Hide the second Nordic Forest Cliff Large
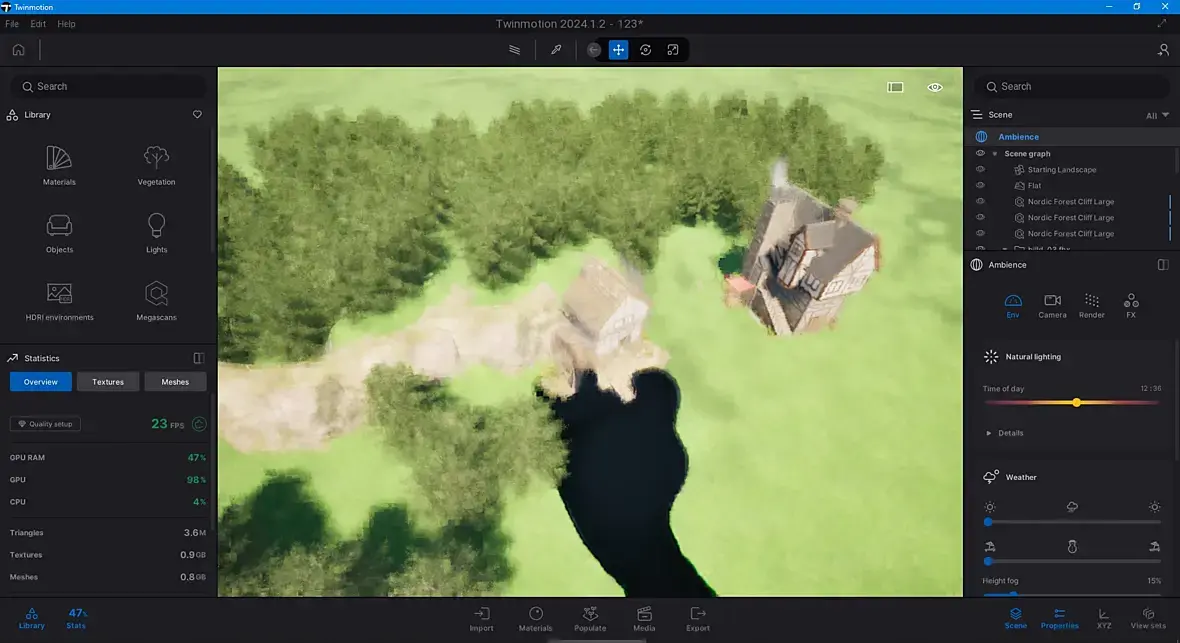Viewport: 1180px width, 643px height. 980,217
